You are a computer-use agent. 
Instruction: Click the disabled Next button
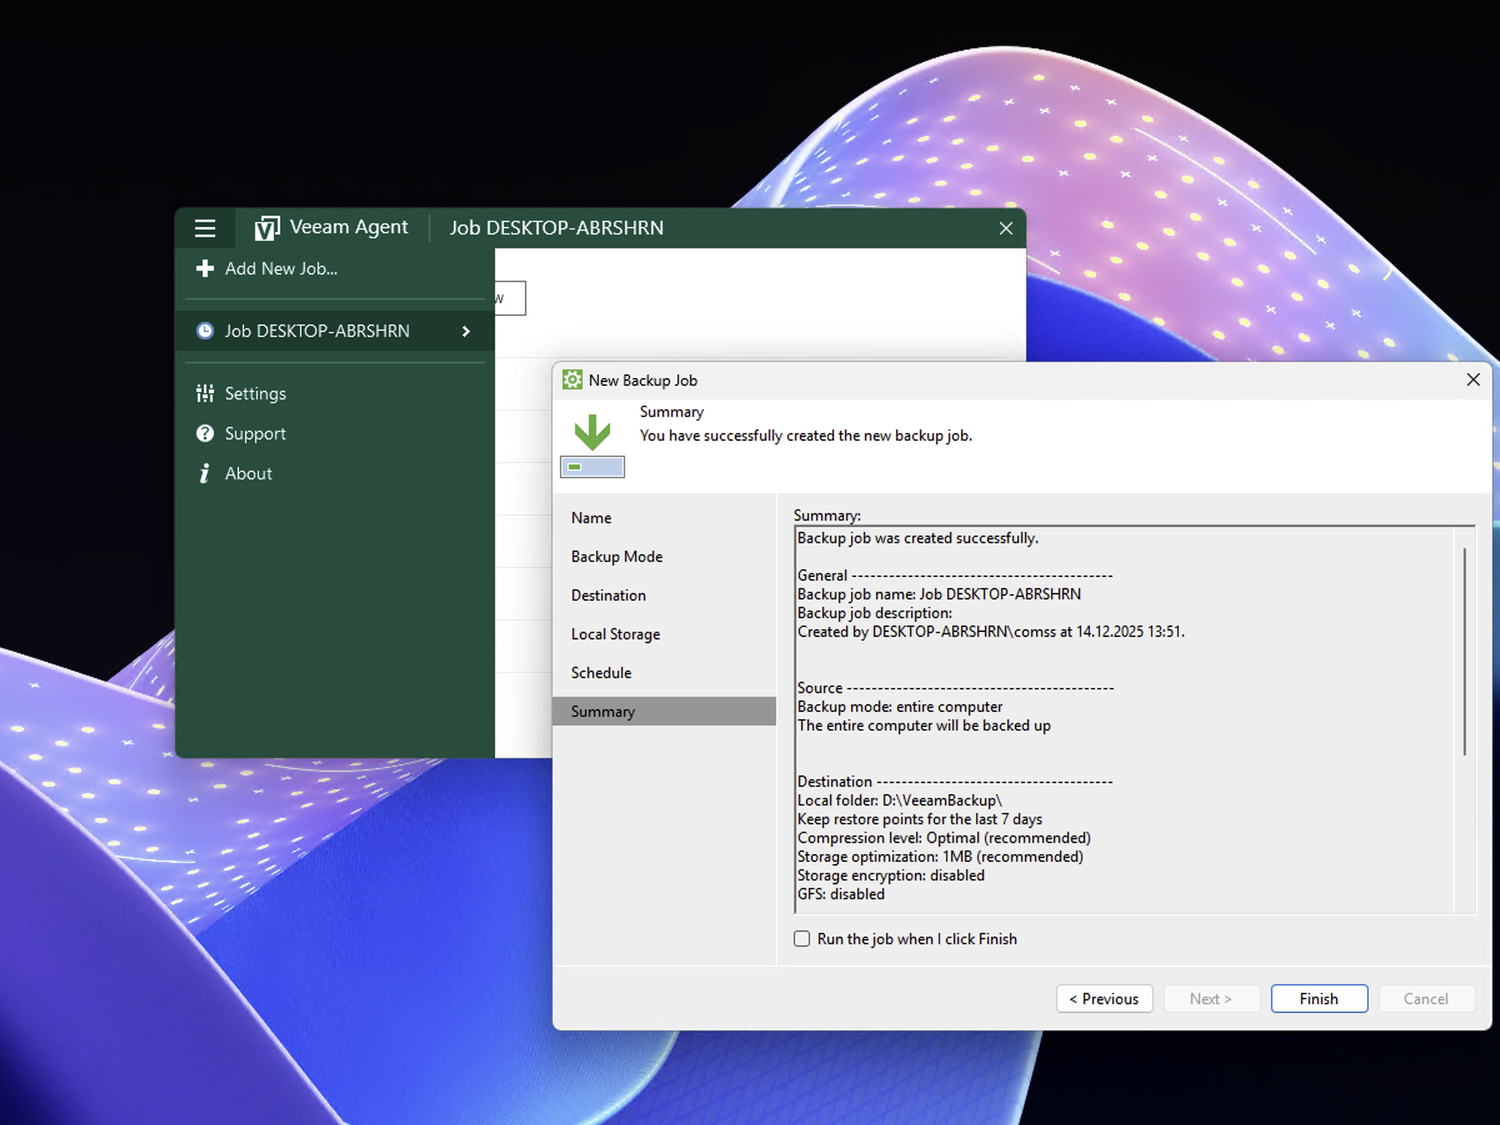point(1211,998)
